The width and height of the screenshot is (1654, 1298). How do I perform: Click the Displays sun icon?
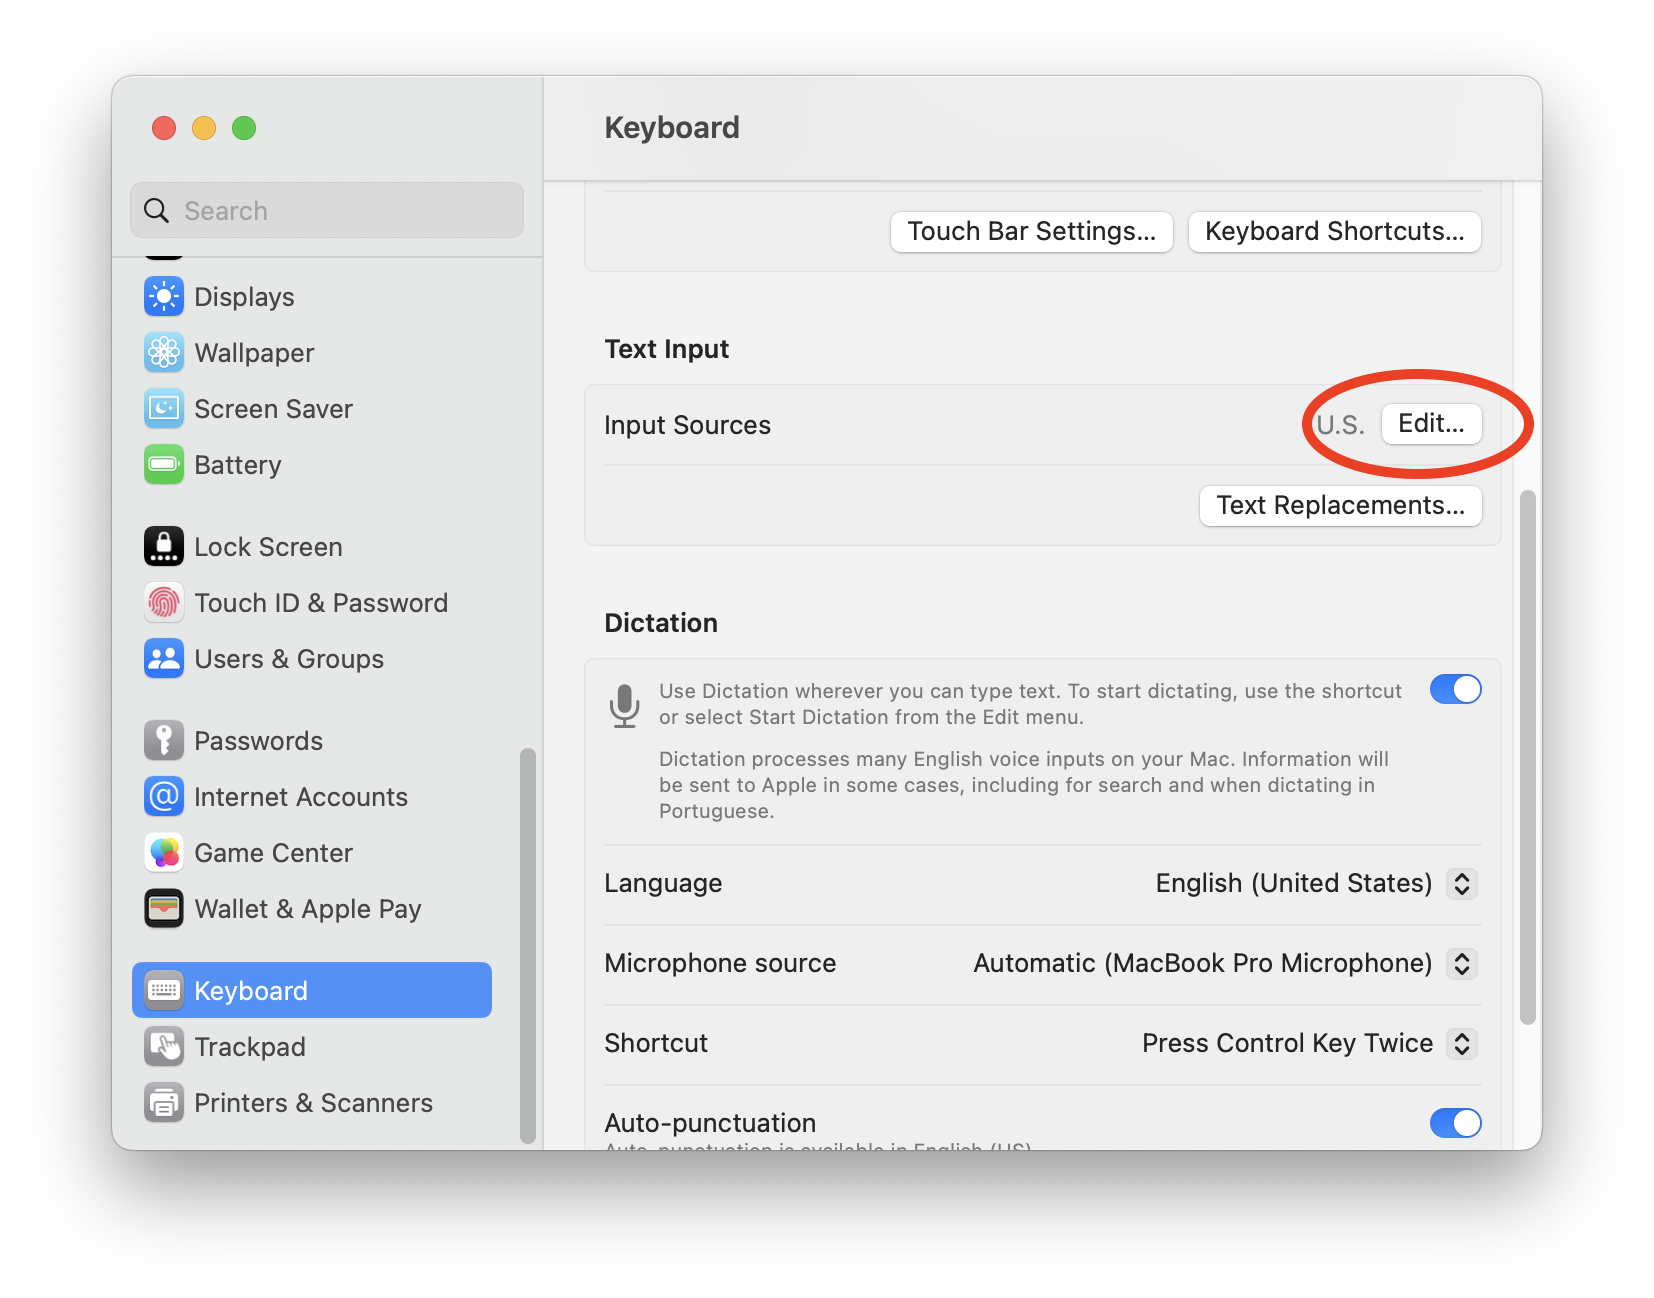point(164,297)
